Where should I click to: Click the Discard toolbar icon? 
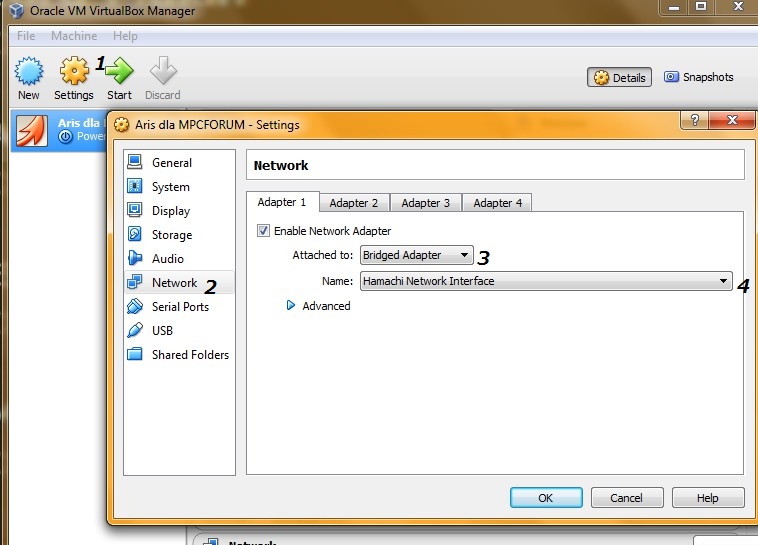pyautogui.click(x=163, y=71)
